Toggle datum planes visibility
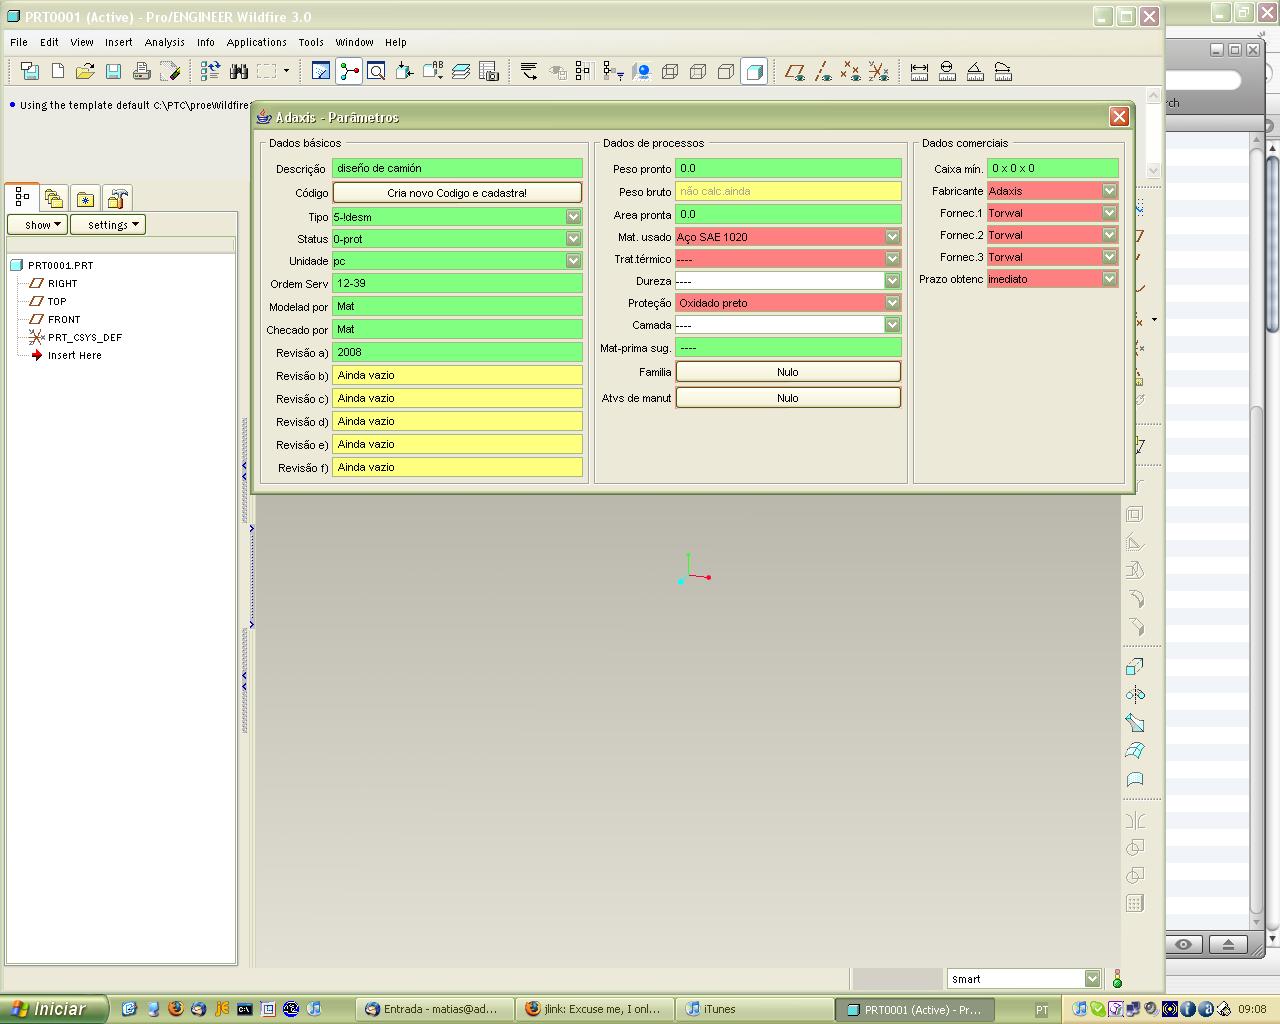This screenshot has height=1024, width=1280. [795, 71]
